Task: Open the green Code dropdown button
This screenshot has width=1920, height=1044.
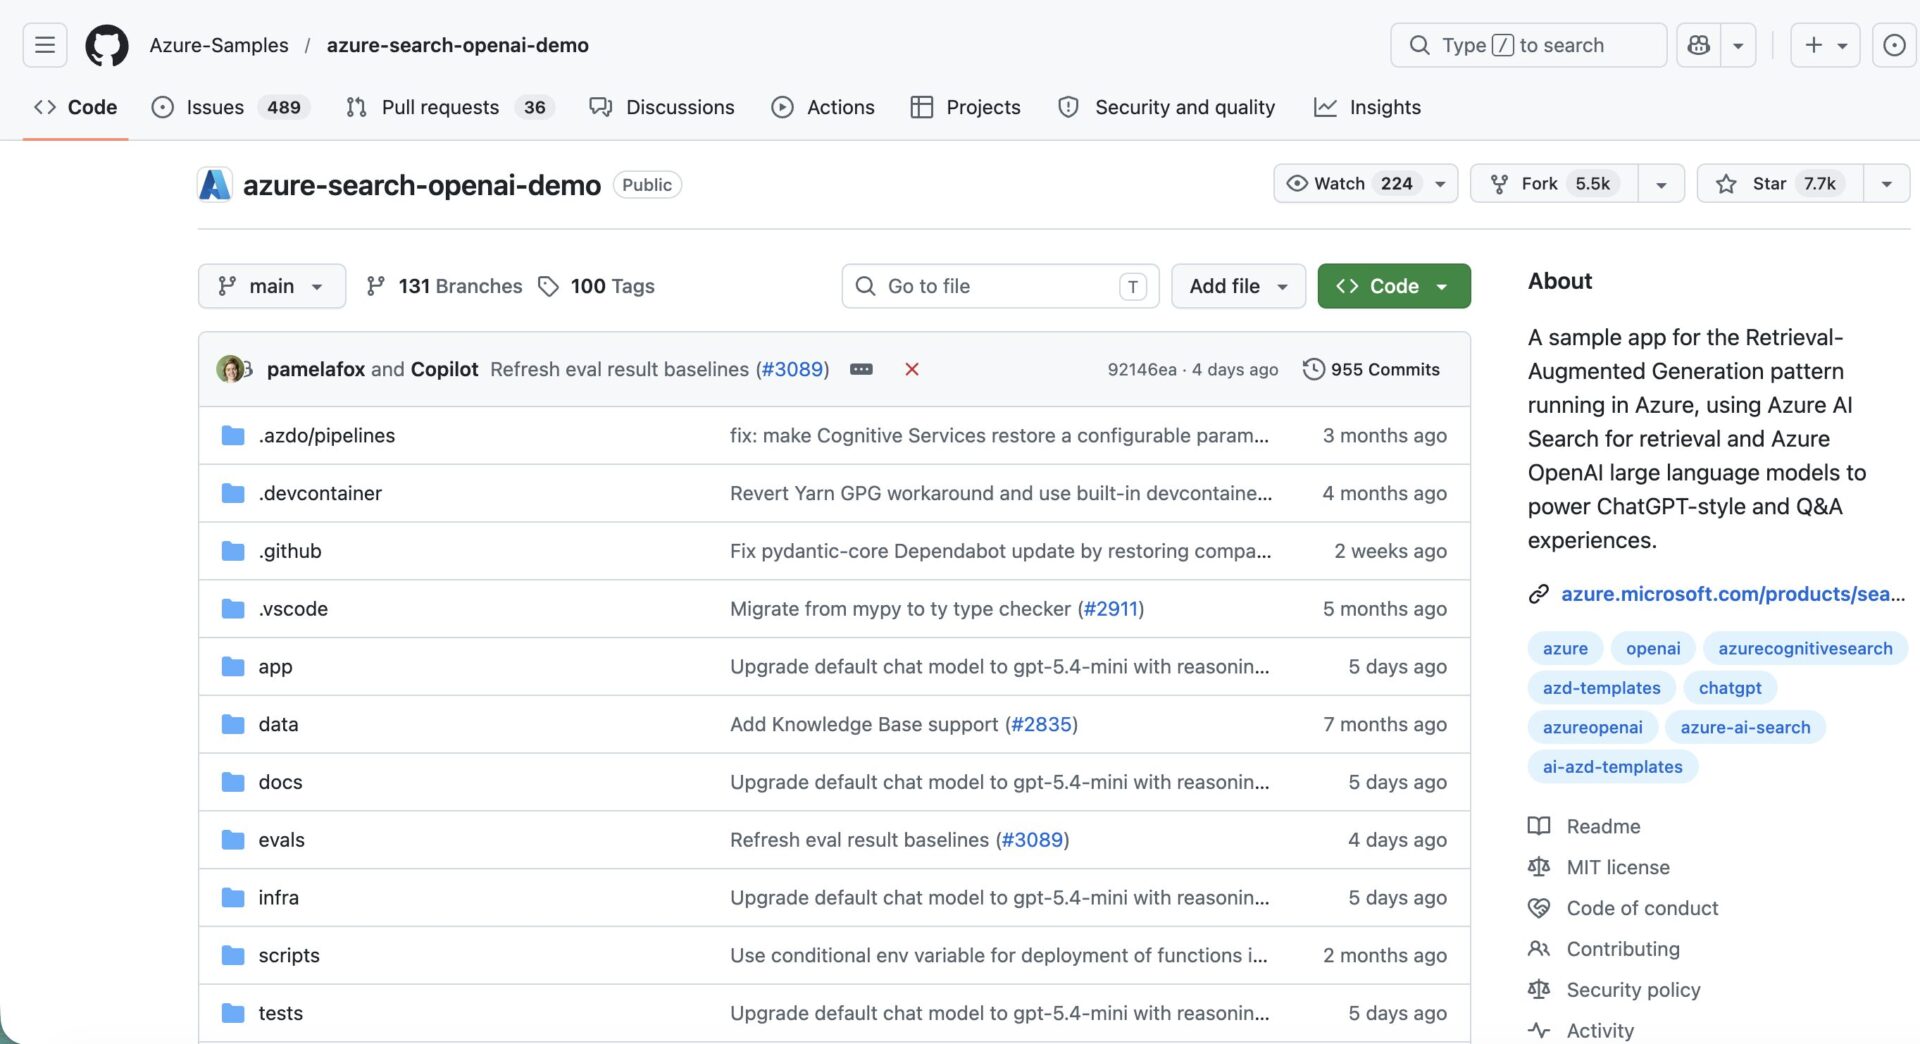Action: pos(1393,286)
